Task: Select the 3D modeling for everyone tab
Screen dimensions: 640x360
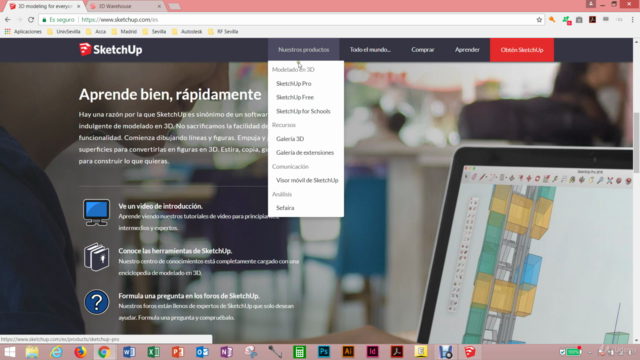Action: pos(45,6)
